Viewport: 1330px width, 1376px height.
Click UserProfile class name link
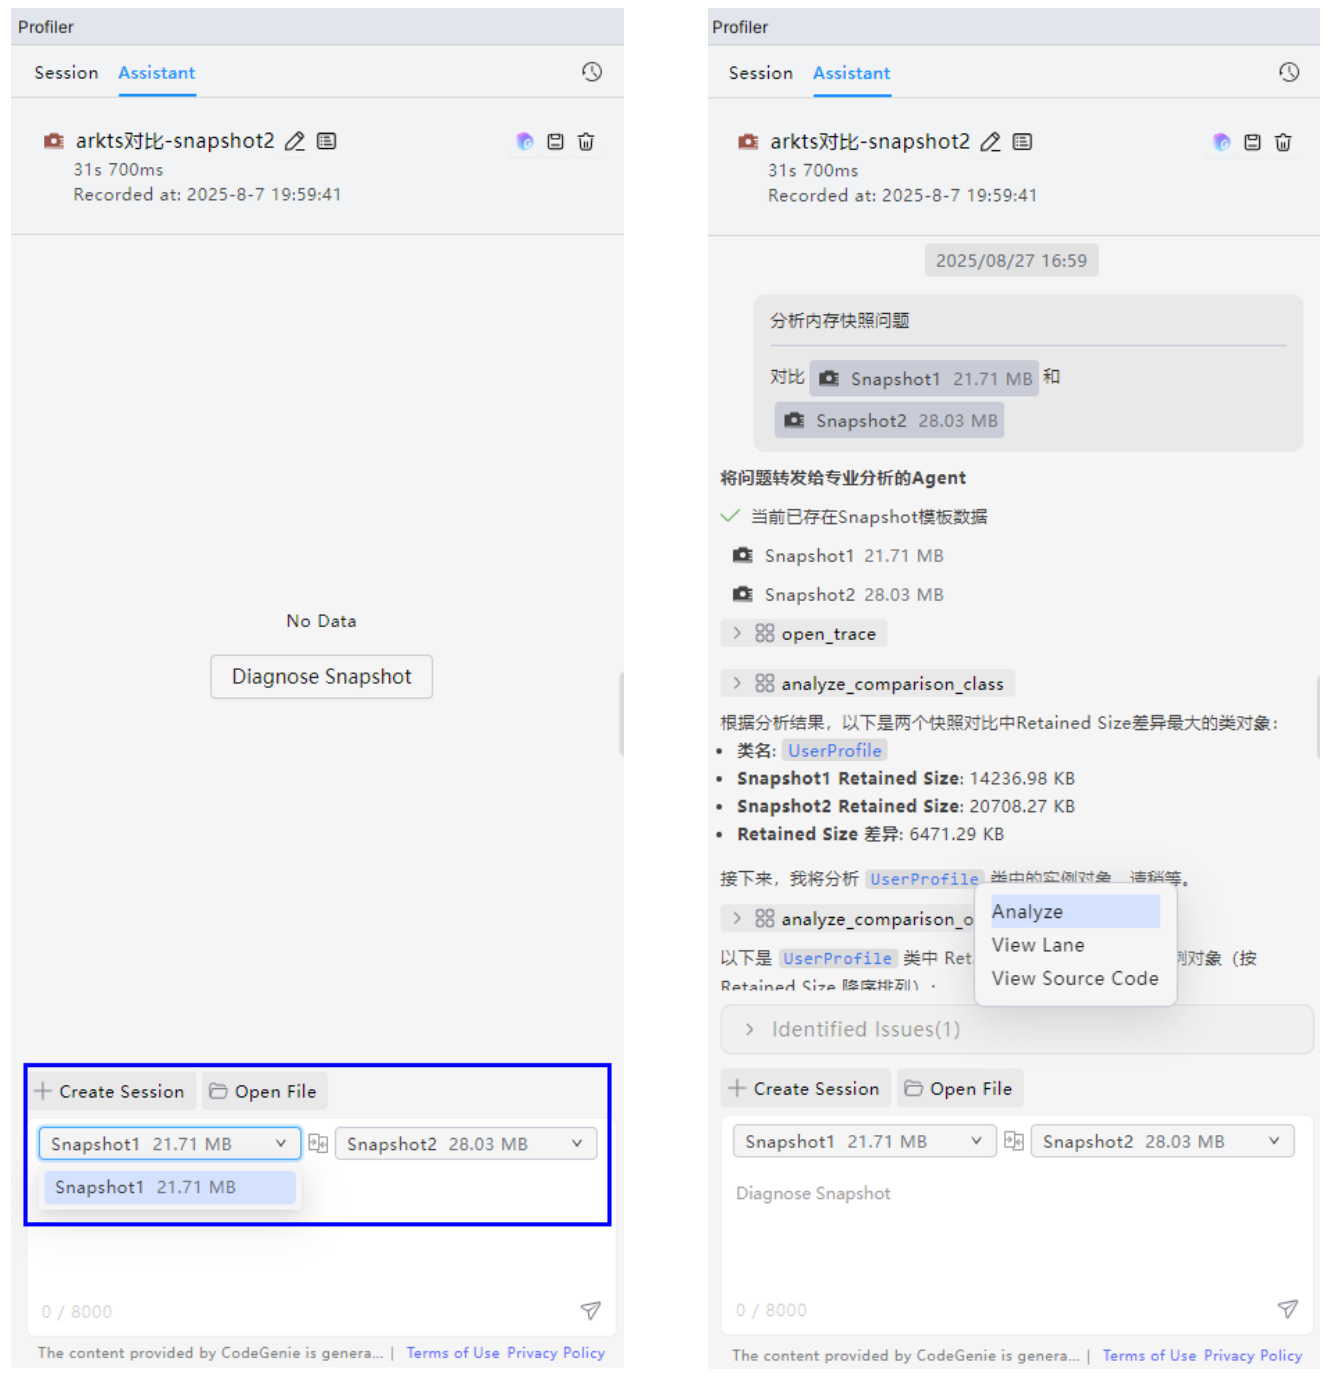click(x=835, y=751)
